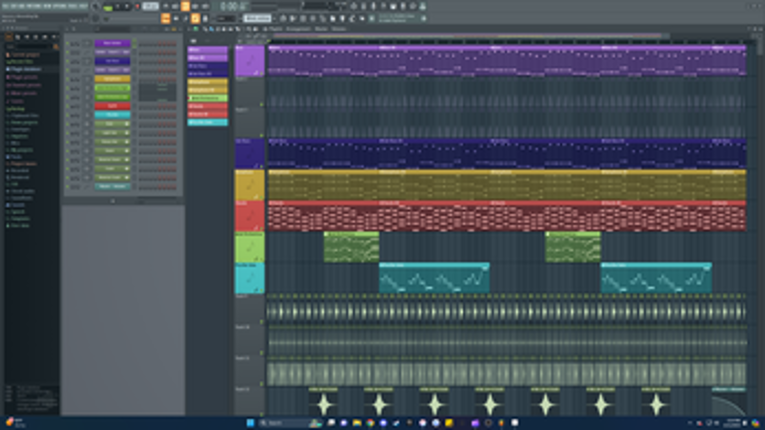This screenshot has width=765, height=430.
Task: Click the orange search icon in Browser
Action: point(56,47)
